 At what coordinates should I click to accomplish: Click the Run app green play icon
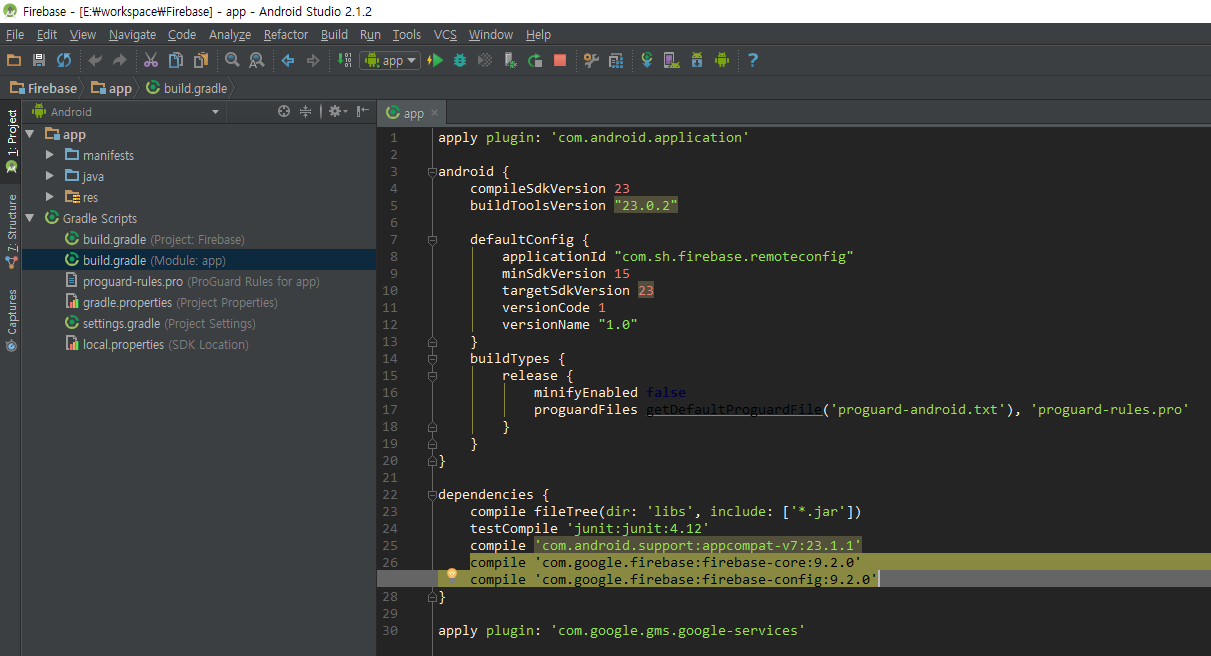[x=435, y=60]
